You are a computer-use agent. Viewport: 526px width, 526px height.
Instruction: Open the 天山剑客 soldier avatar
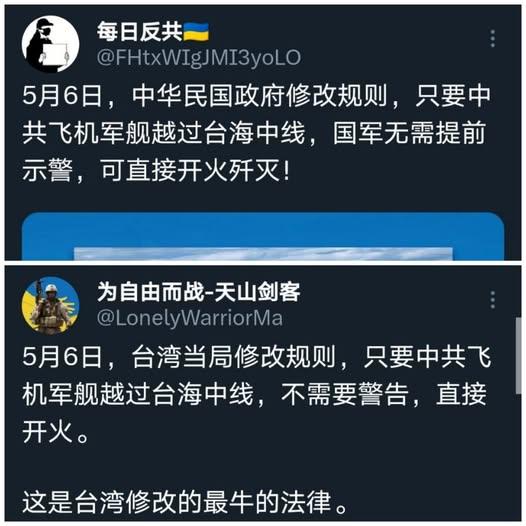pos(50,305)
